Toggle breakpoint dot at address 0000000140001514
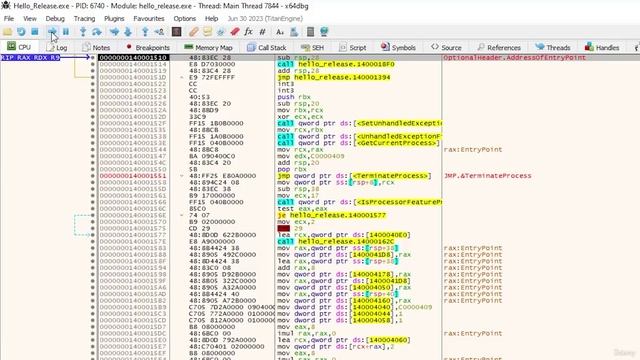This screenshot has width=640, height=360. pyautogui.click(x=93, y=64)
